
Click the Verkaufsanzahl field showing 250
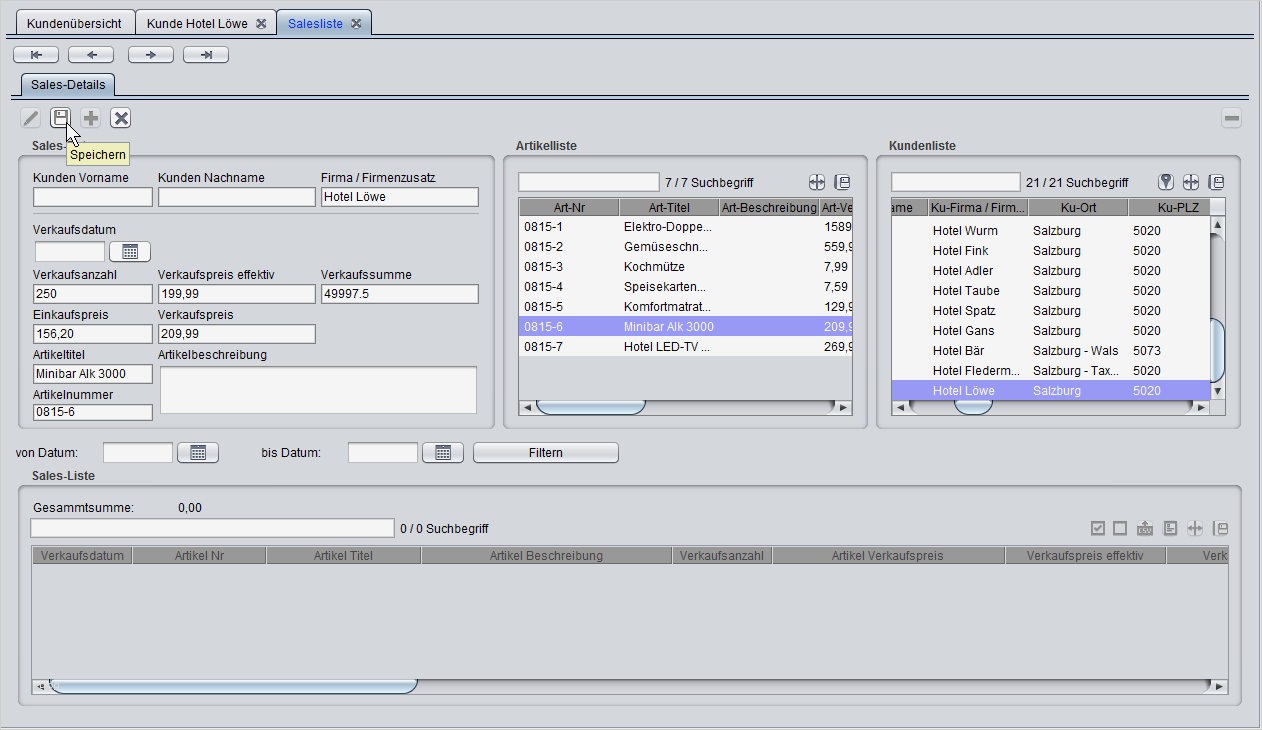93,294
